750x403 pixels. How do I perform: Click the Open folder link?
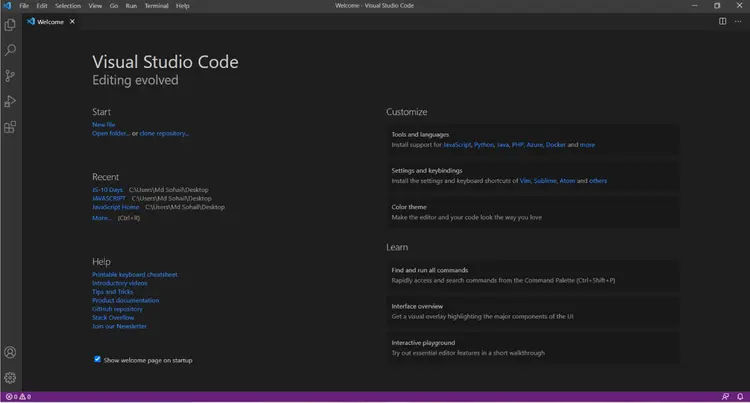coord(111,133)
